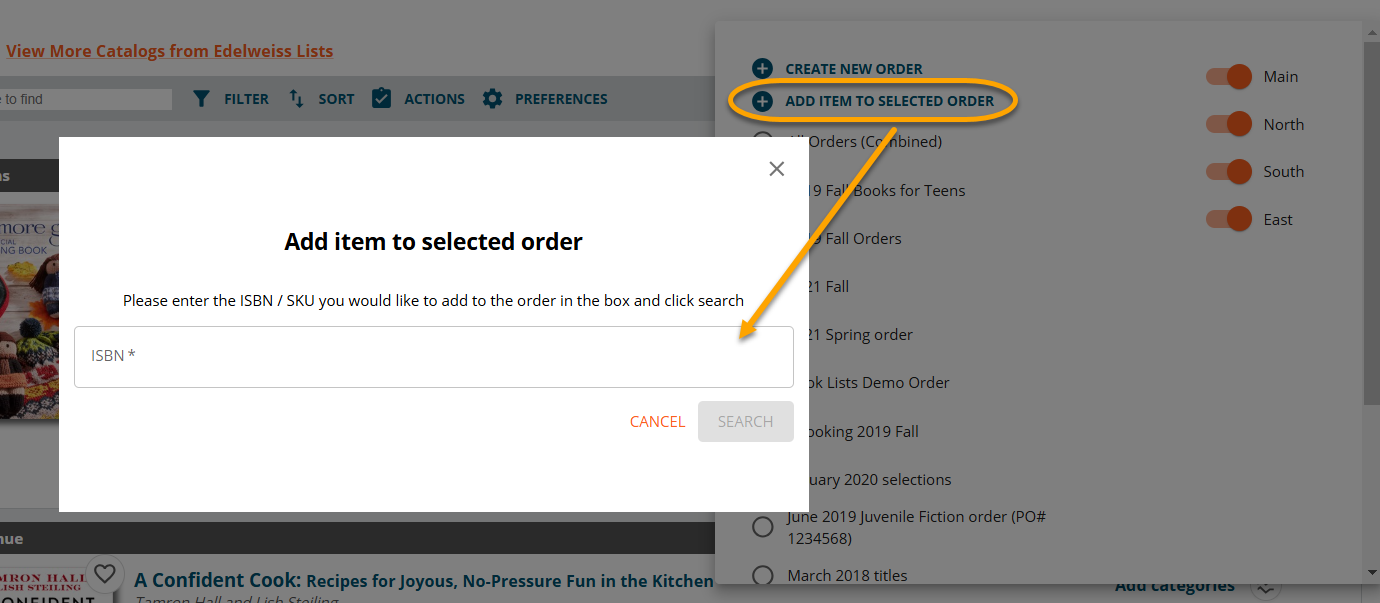Turn off the South location switch
The image size is (1380, 603).
point(1228,171)
